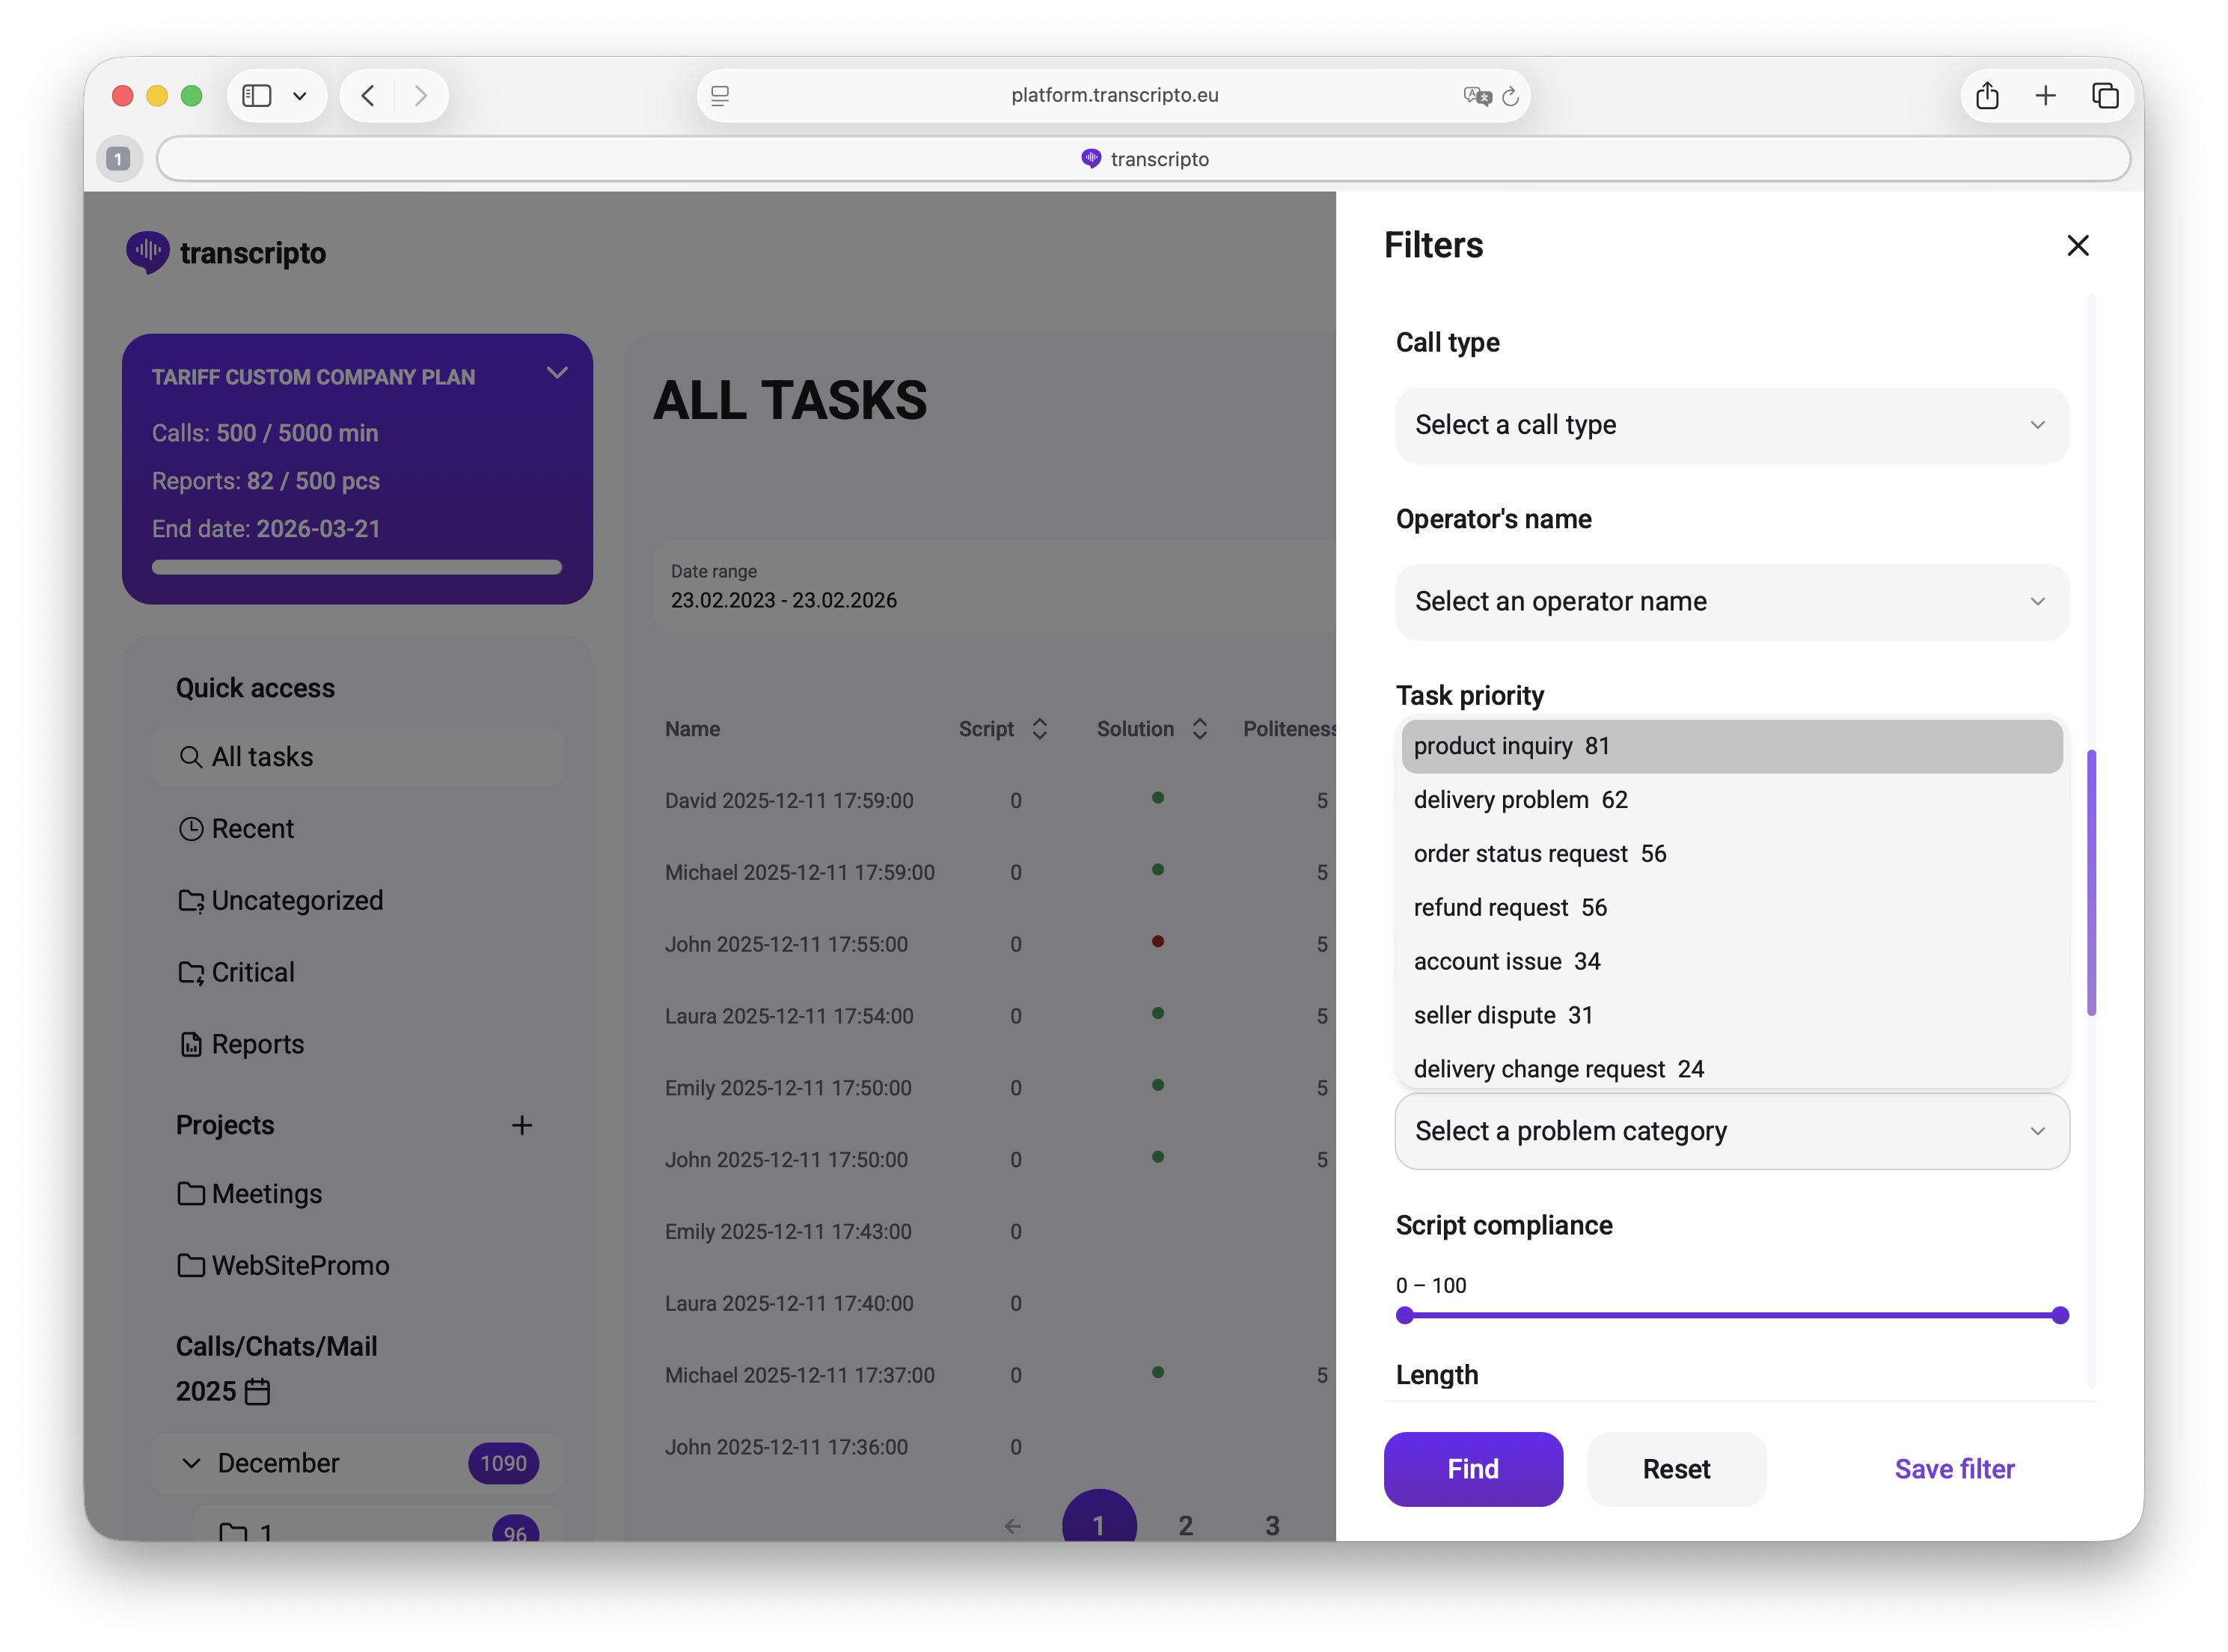
Task: Click the Safari share icon
Action: coord(1986,96)
